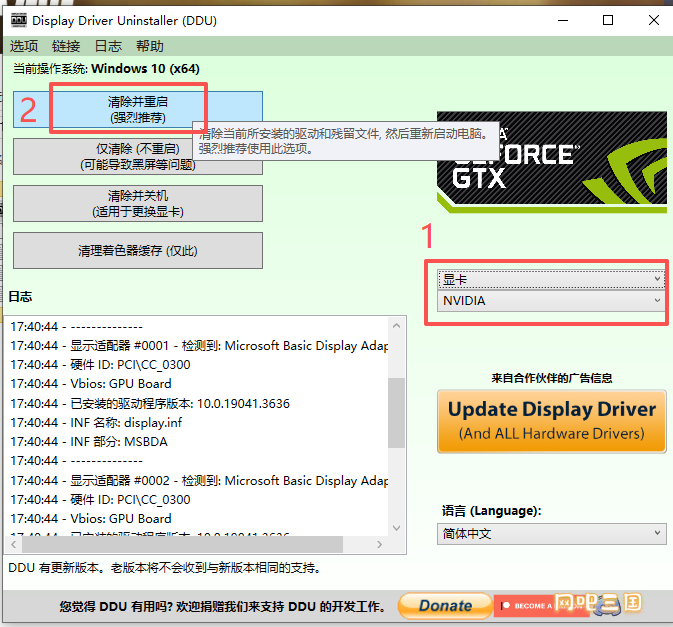Select log line INF 部分: MSBDA
The image size is (673, 627).
89,442
